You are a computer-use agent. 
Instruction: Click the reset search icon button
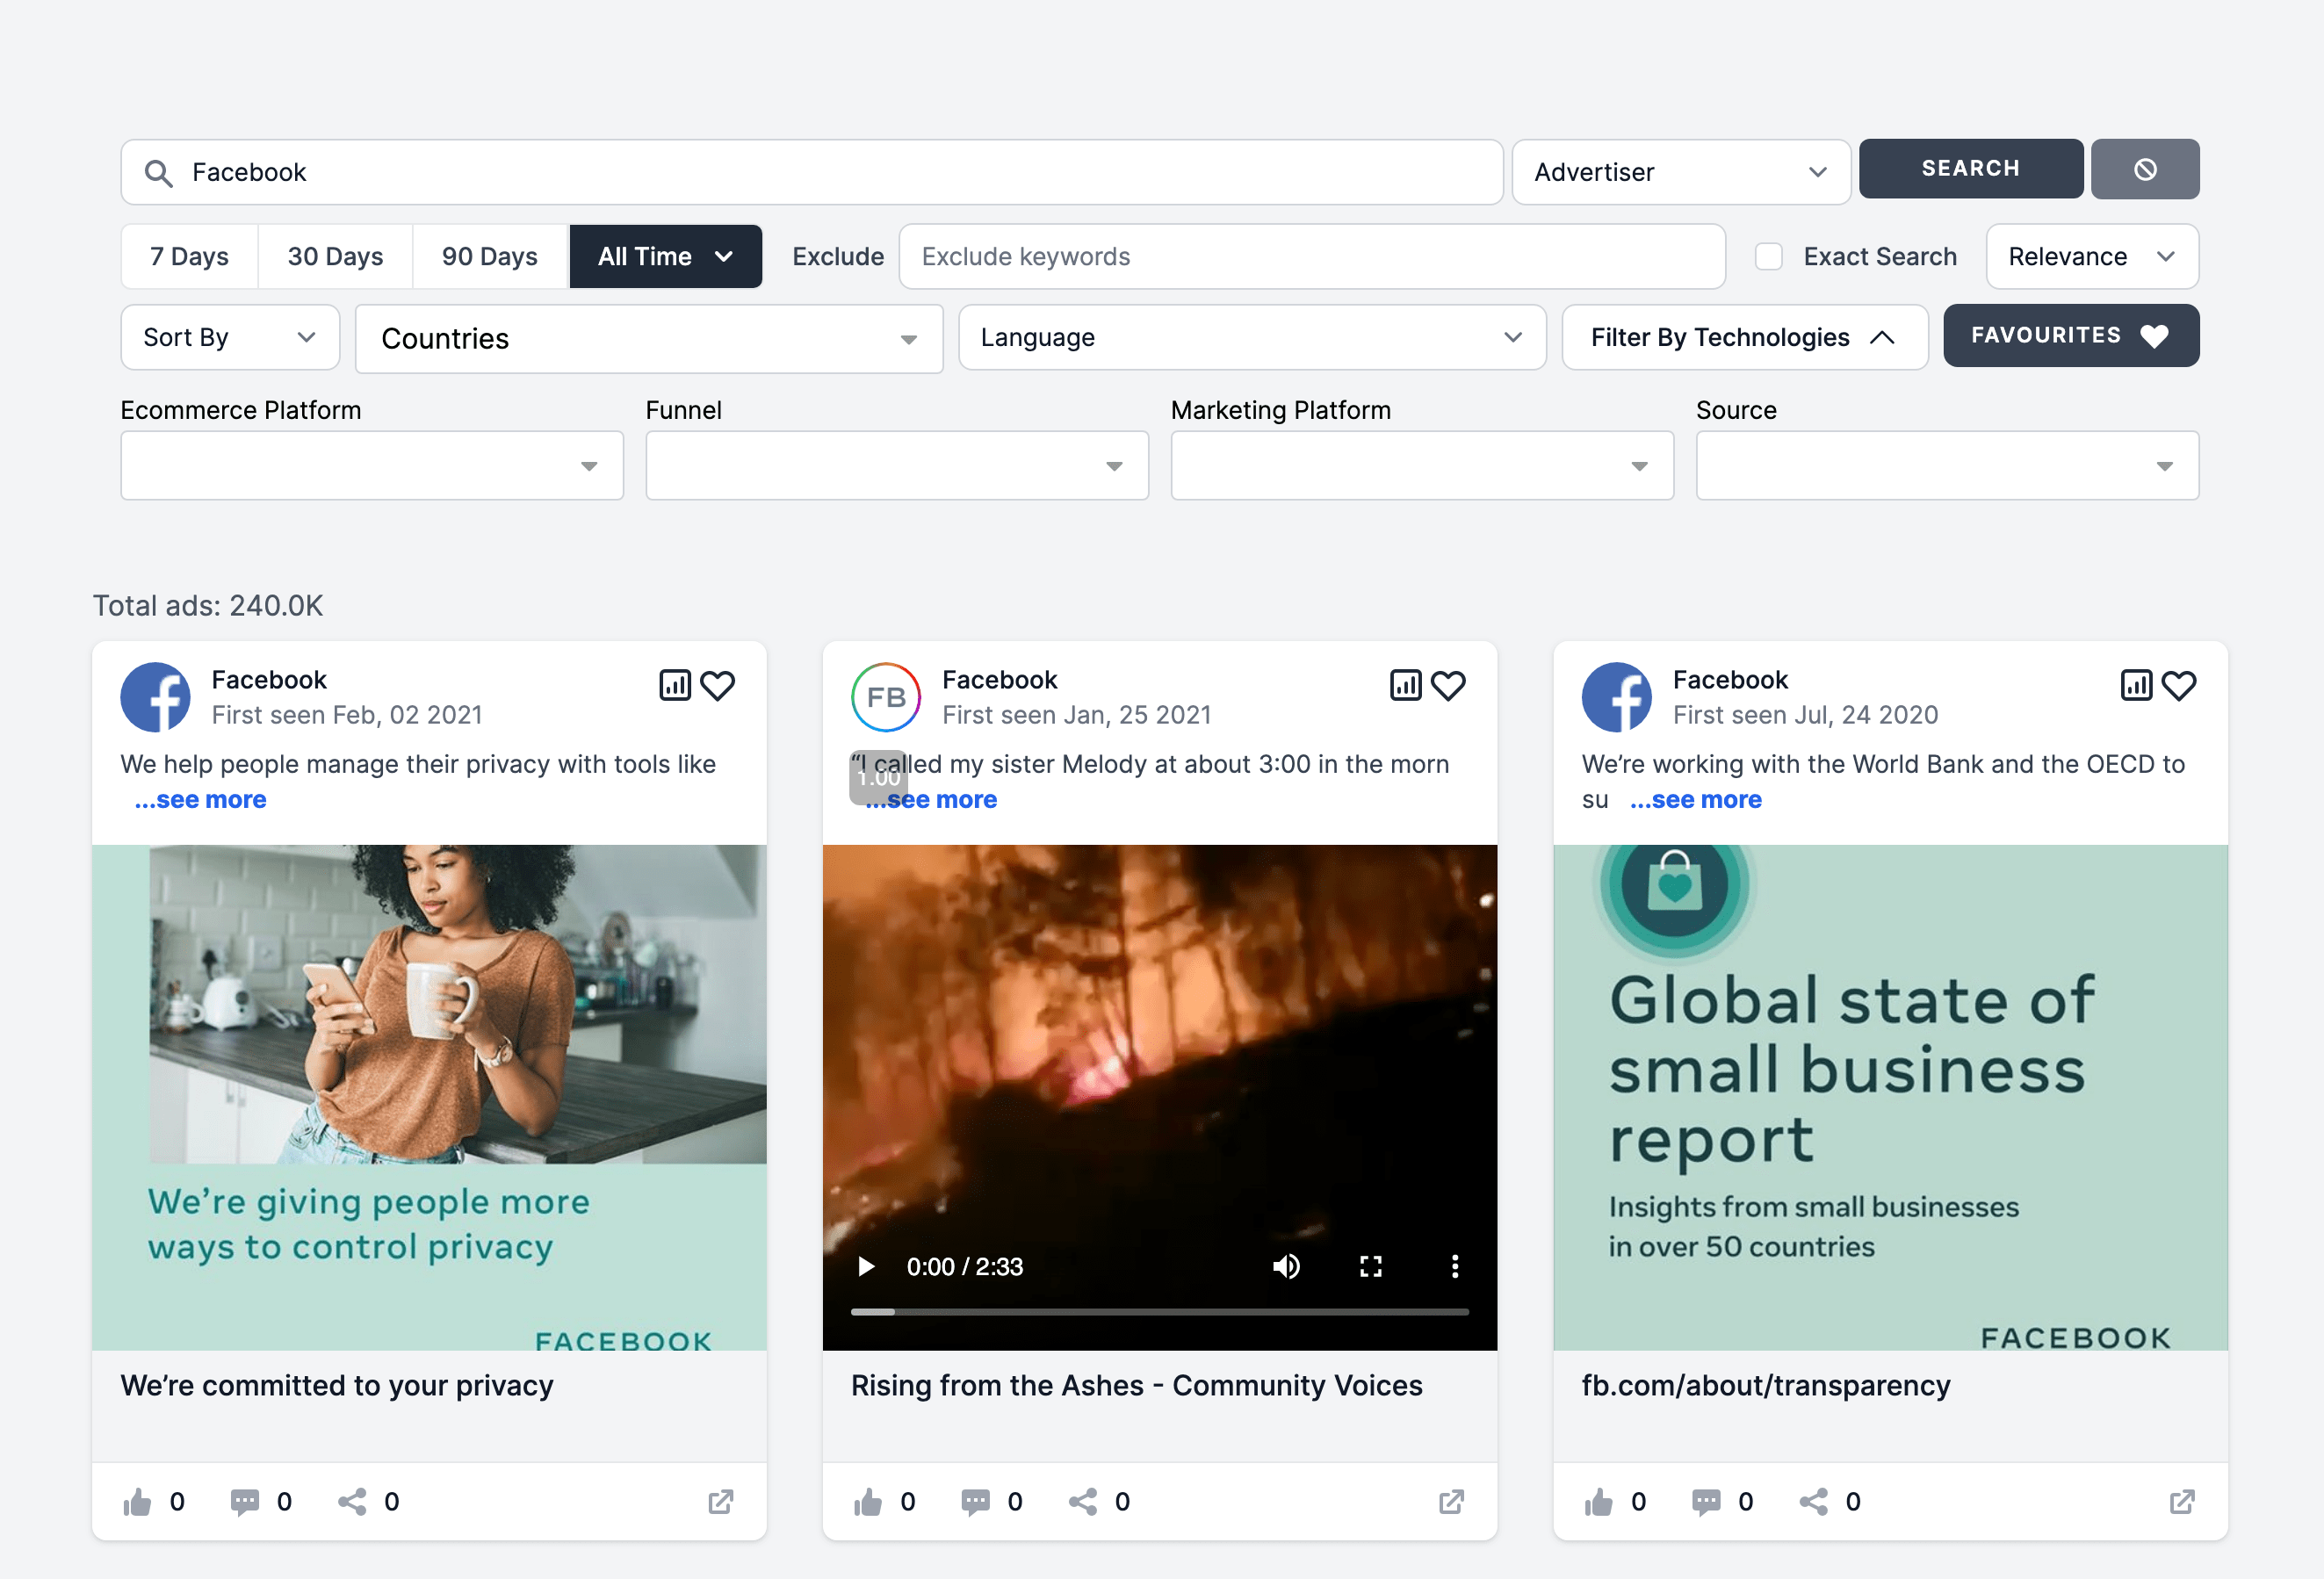pos(2144,169)
